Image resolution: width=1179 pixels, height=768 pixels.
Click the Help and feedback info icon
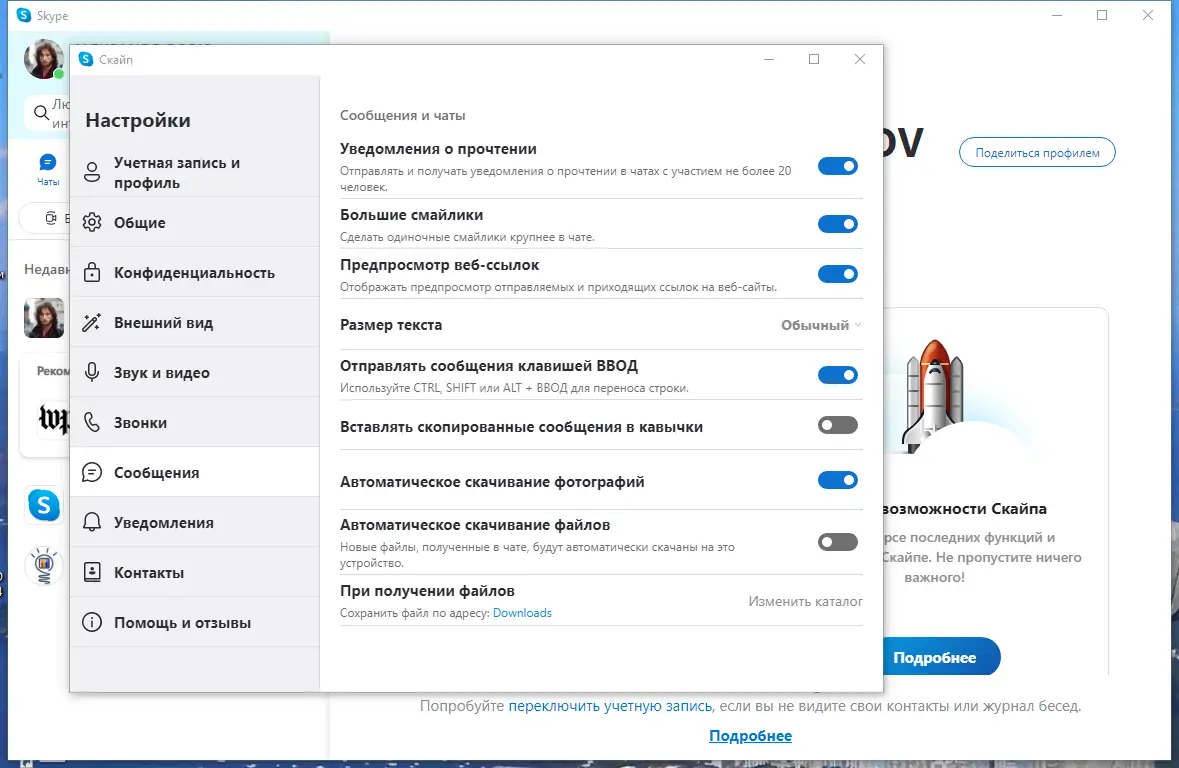coord(92,622)
